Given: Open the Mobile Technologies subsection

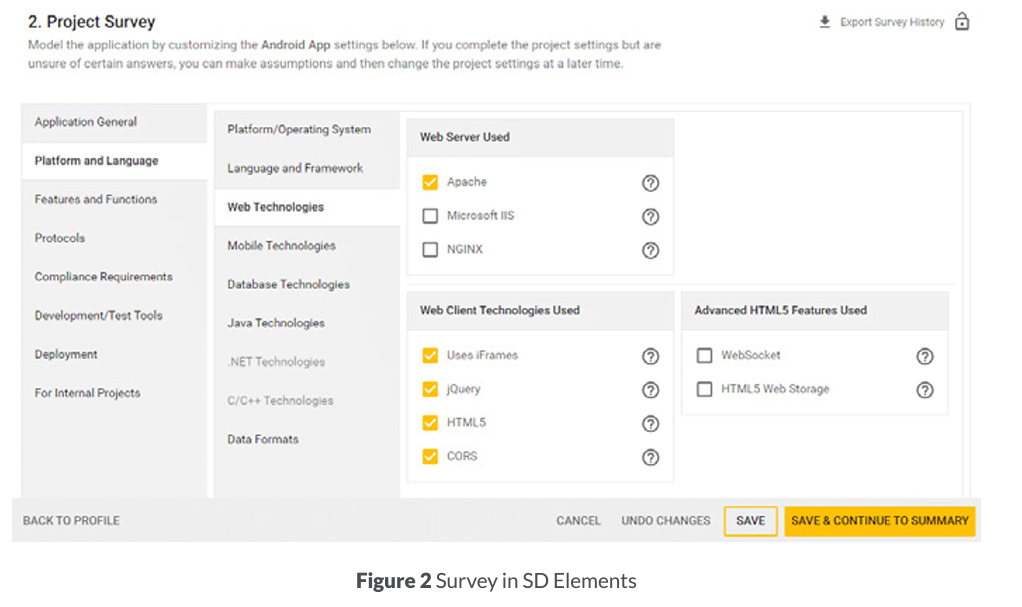Looking at the screenshot, I should coord(307,246).
